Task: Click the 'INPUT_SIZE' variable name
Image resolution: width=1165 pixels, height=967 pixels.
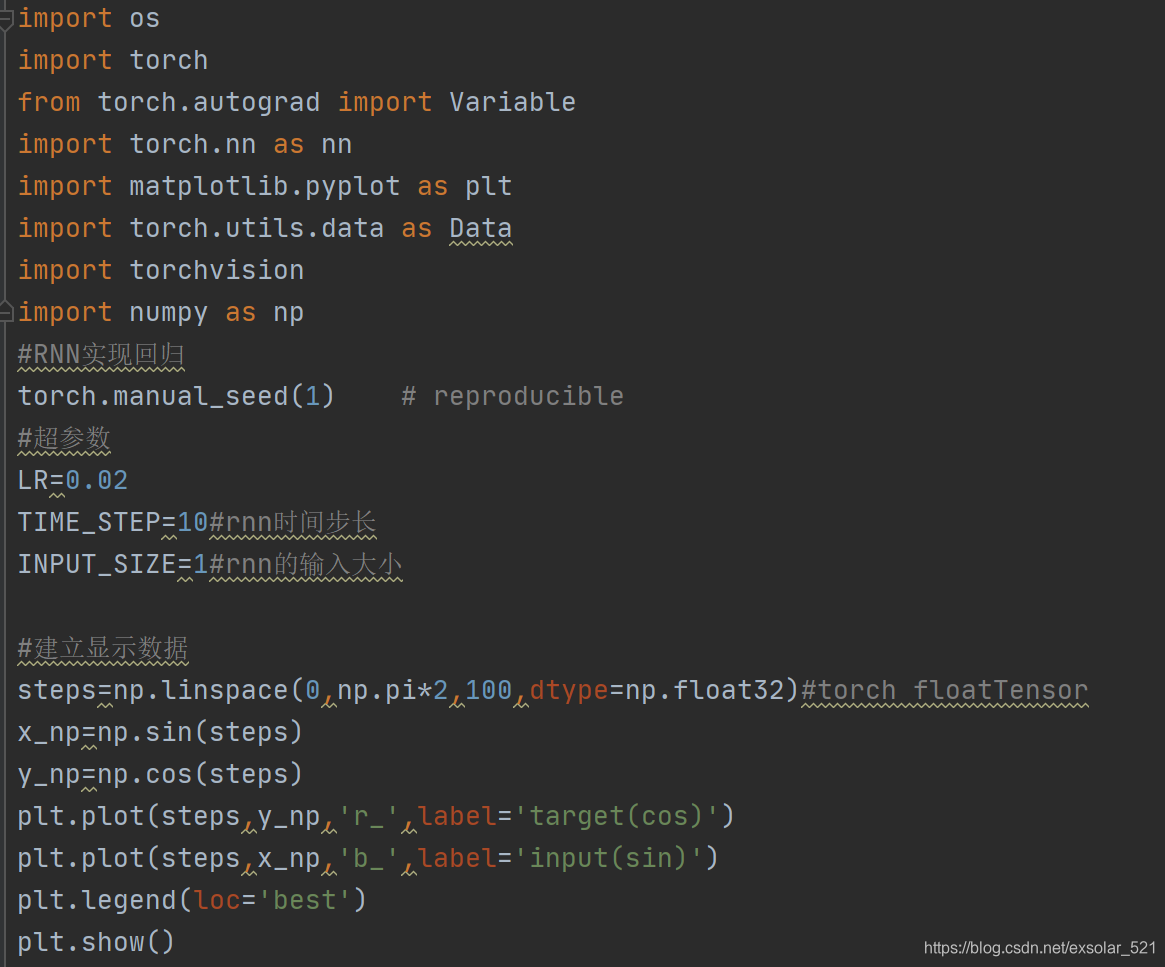Action: (x=97, y=564)
